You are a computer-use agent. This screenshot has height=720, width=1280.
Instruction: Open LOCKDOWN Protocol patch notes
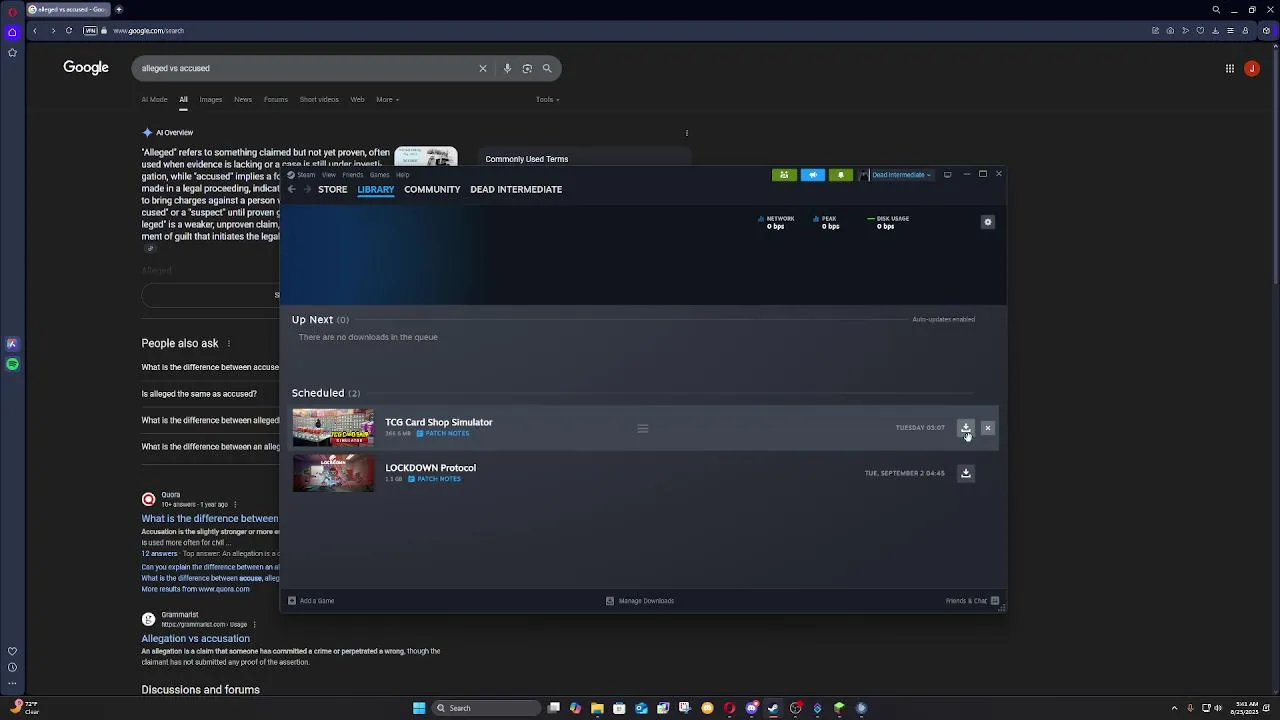click(434, 479)
